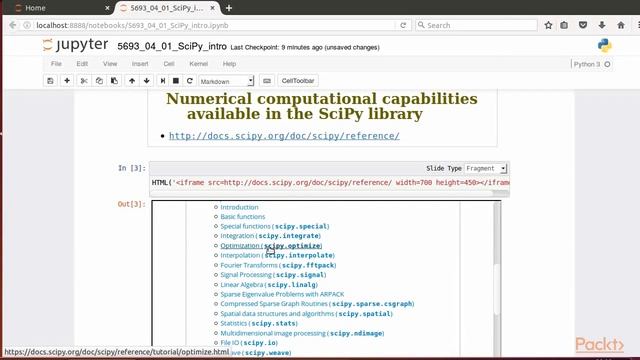640x360 pixels.
Task: Open bookmarks library icon
Action: (564, 25)
